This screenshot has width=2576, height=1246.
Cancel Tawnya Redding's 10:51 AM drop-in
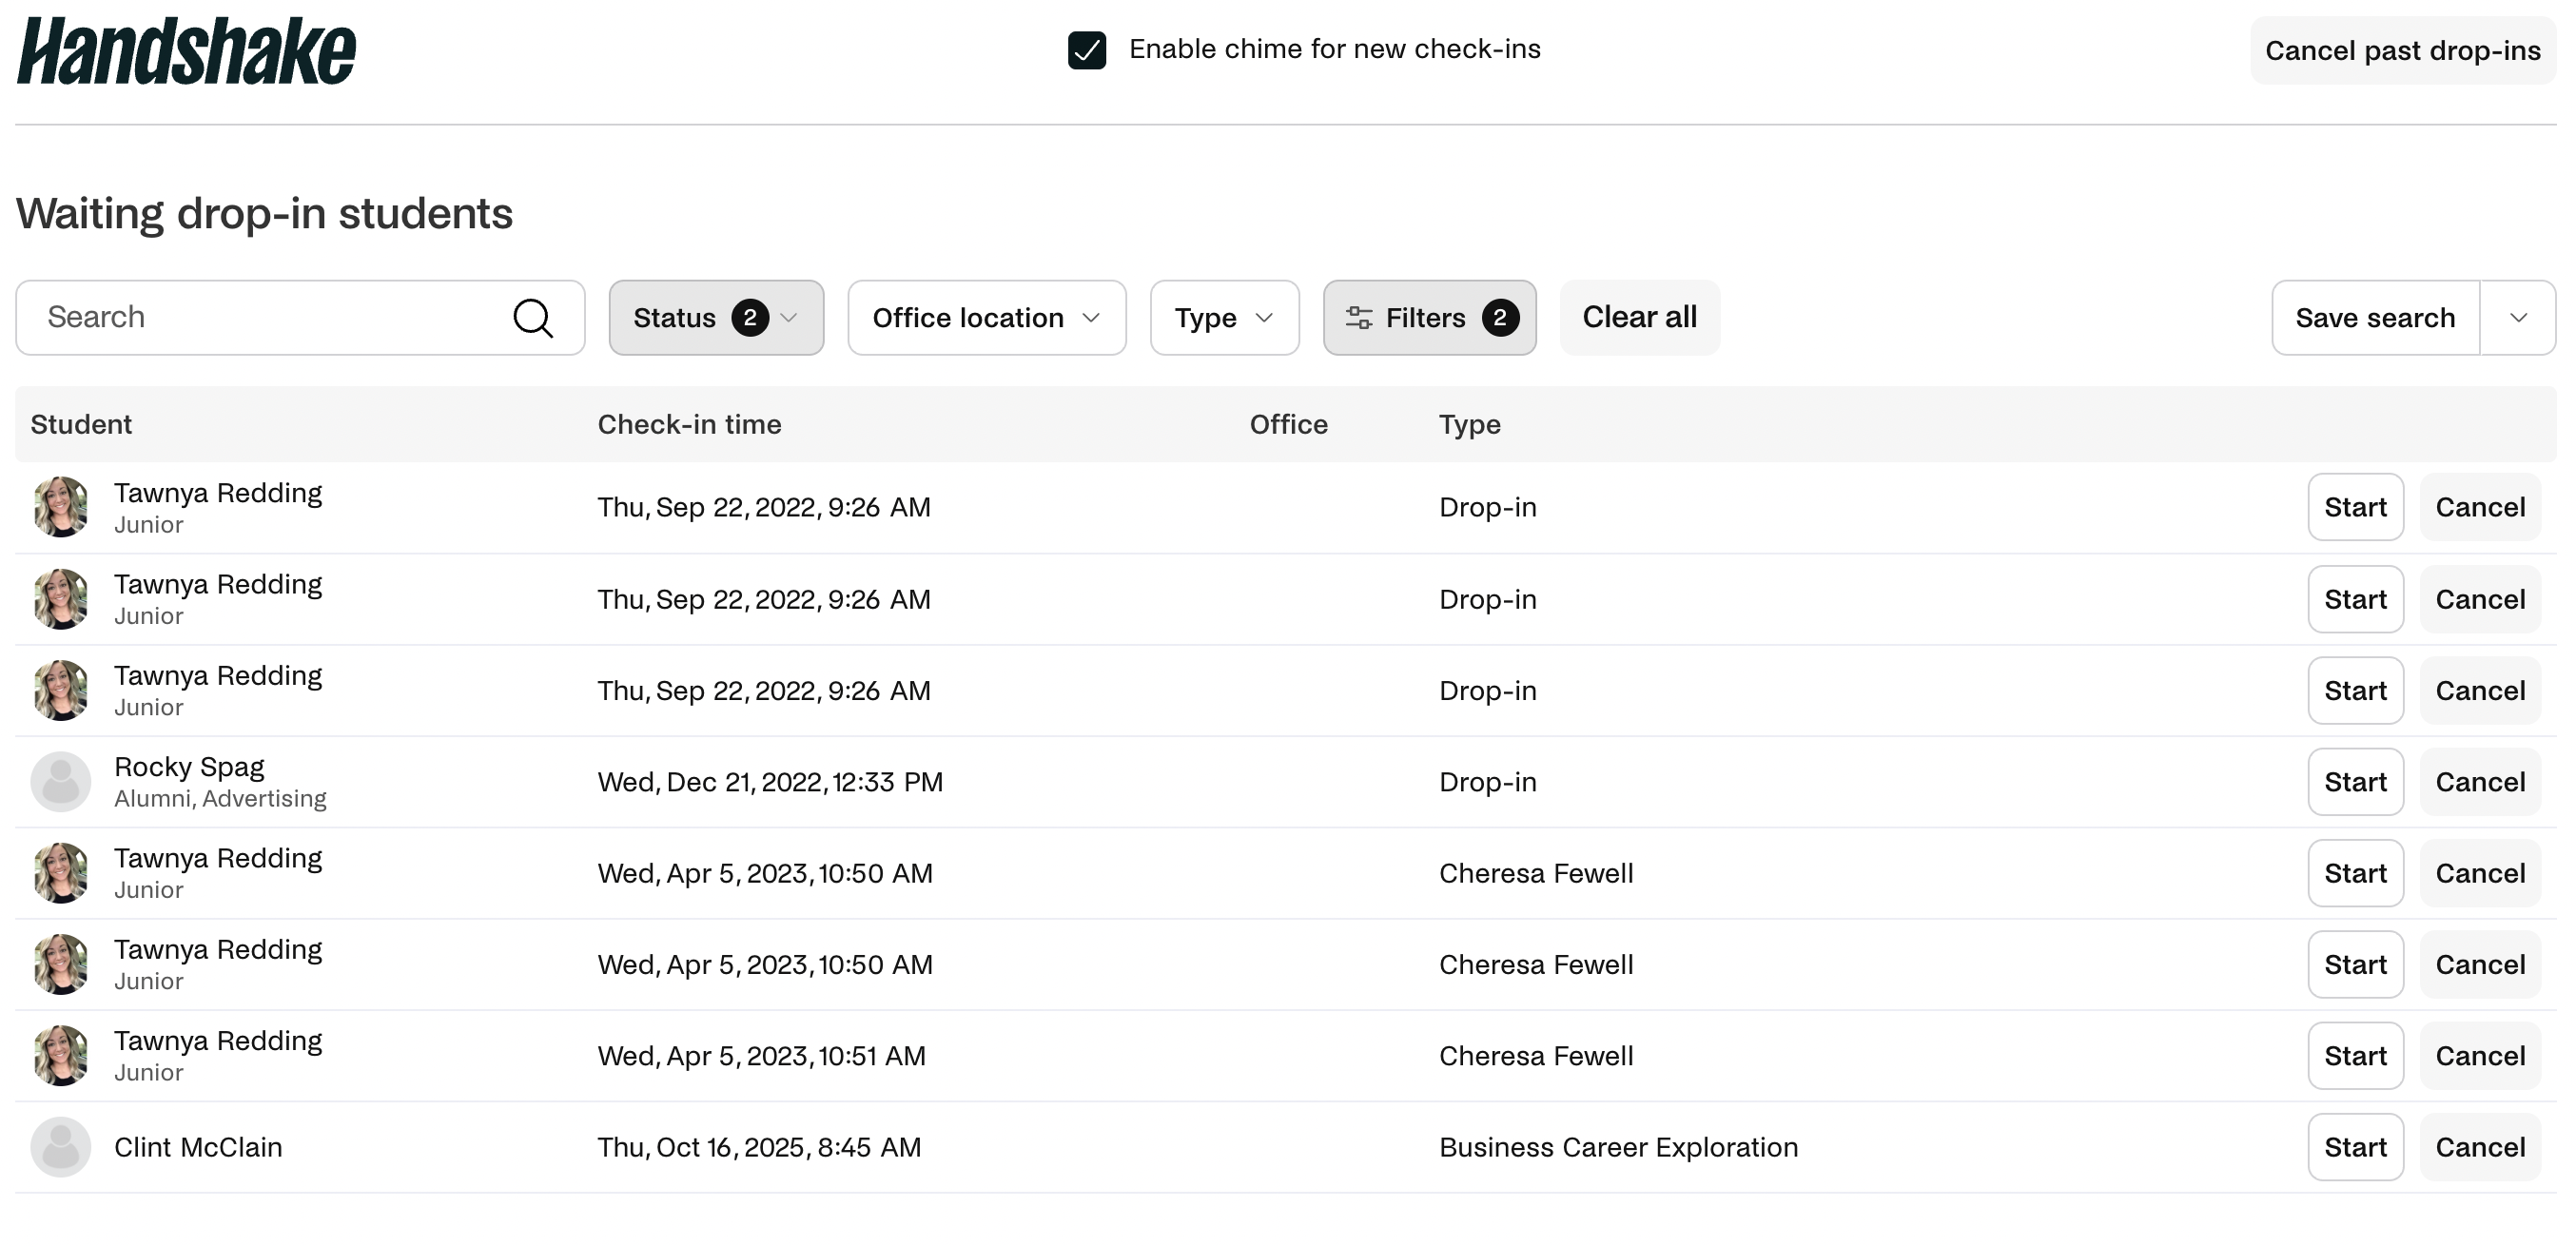2481,1056
